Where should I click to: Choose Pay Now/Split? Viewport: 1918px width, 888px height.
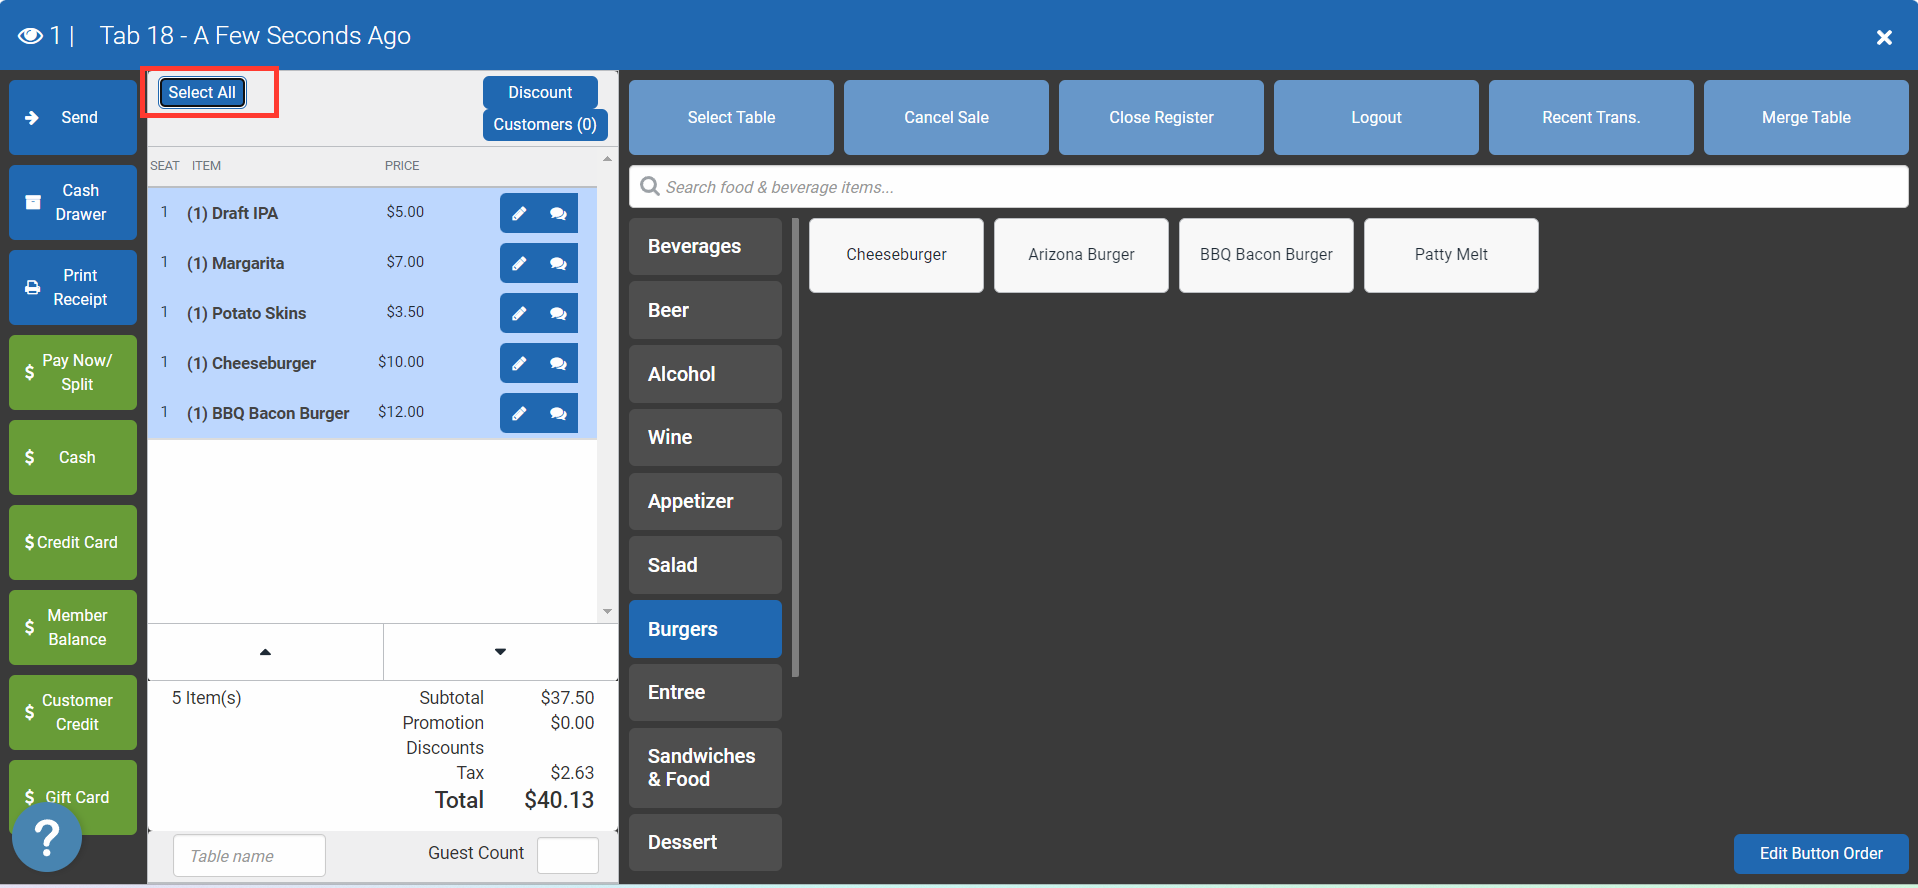73,372
